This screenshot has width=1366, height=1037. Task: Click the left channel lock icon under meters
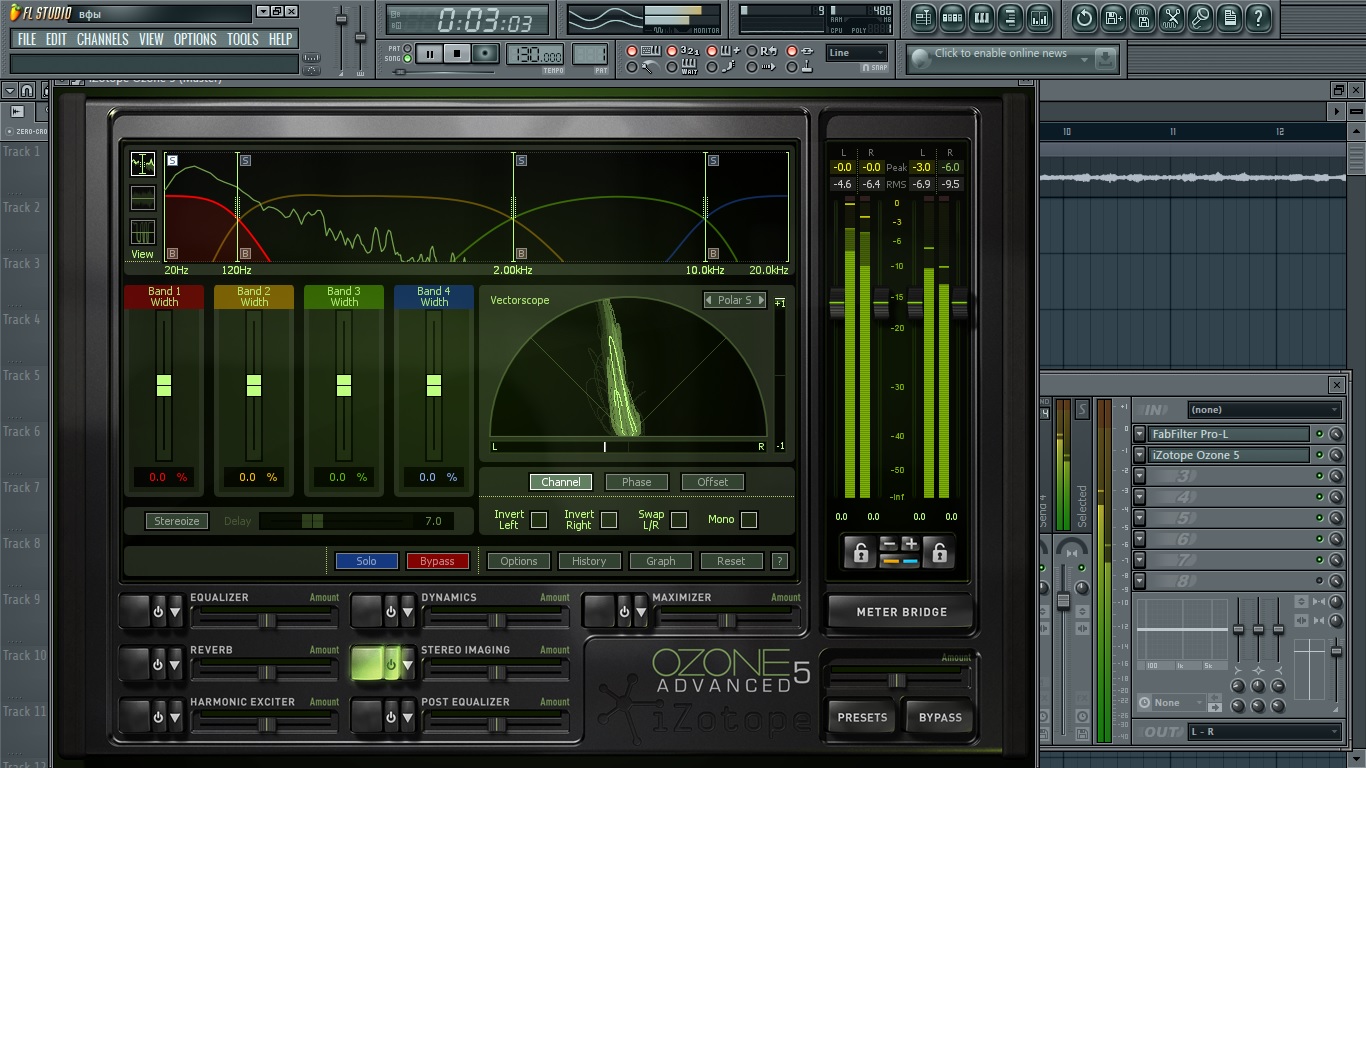860,552
